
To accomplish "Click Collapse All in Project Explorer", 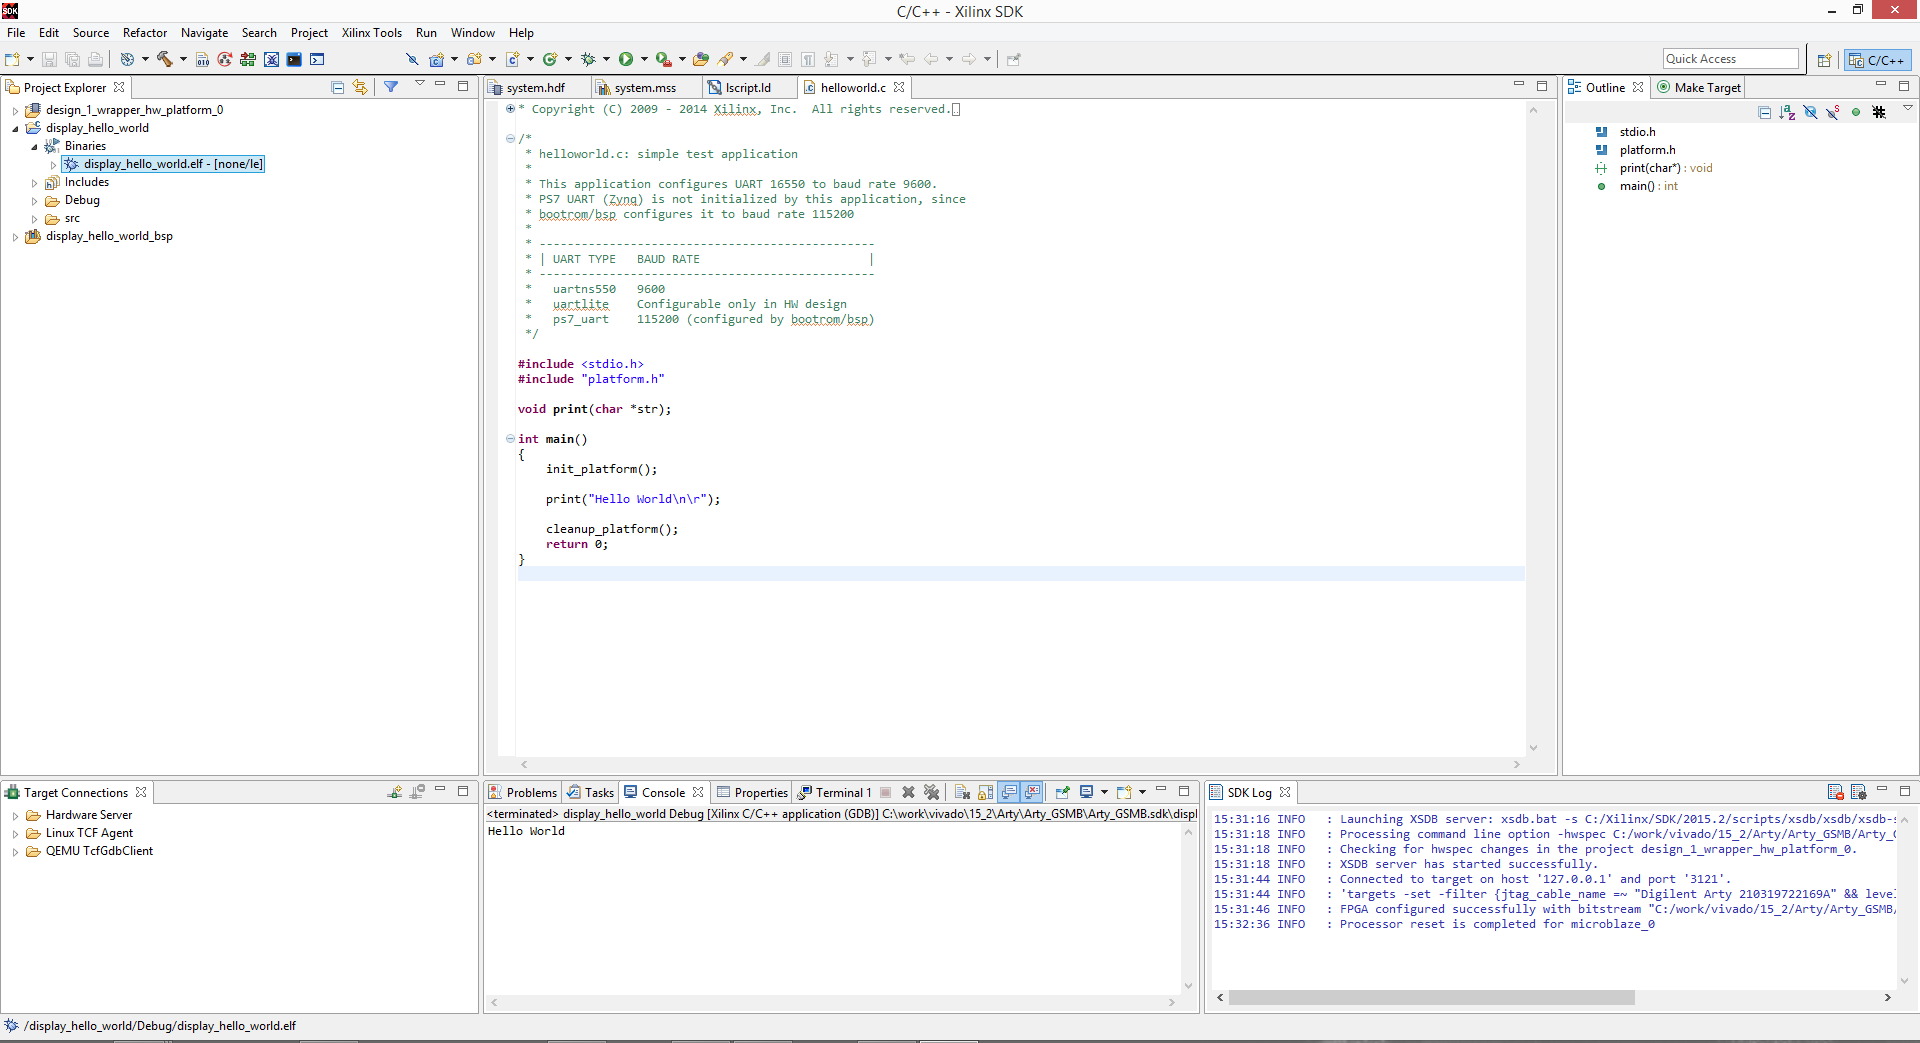I will (x=337, y=88).
